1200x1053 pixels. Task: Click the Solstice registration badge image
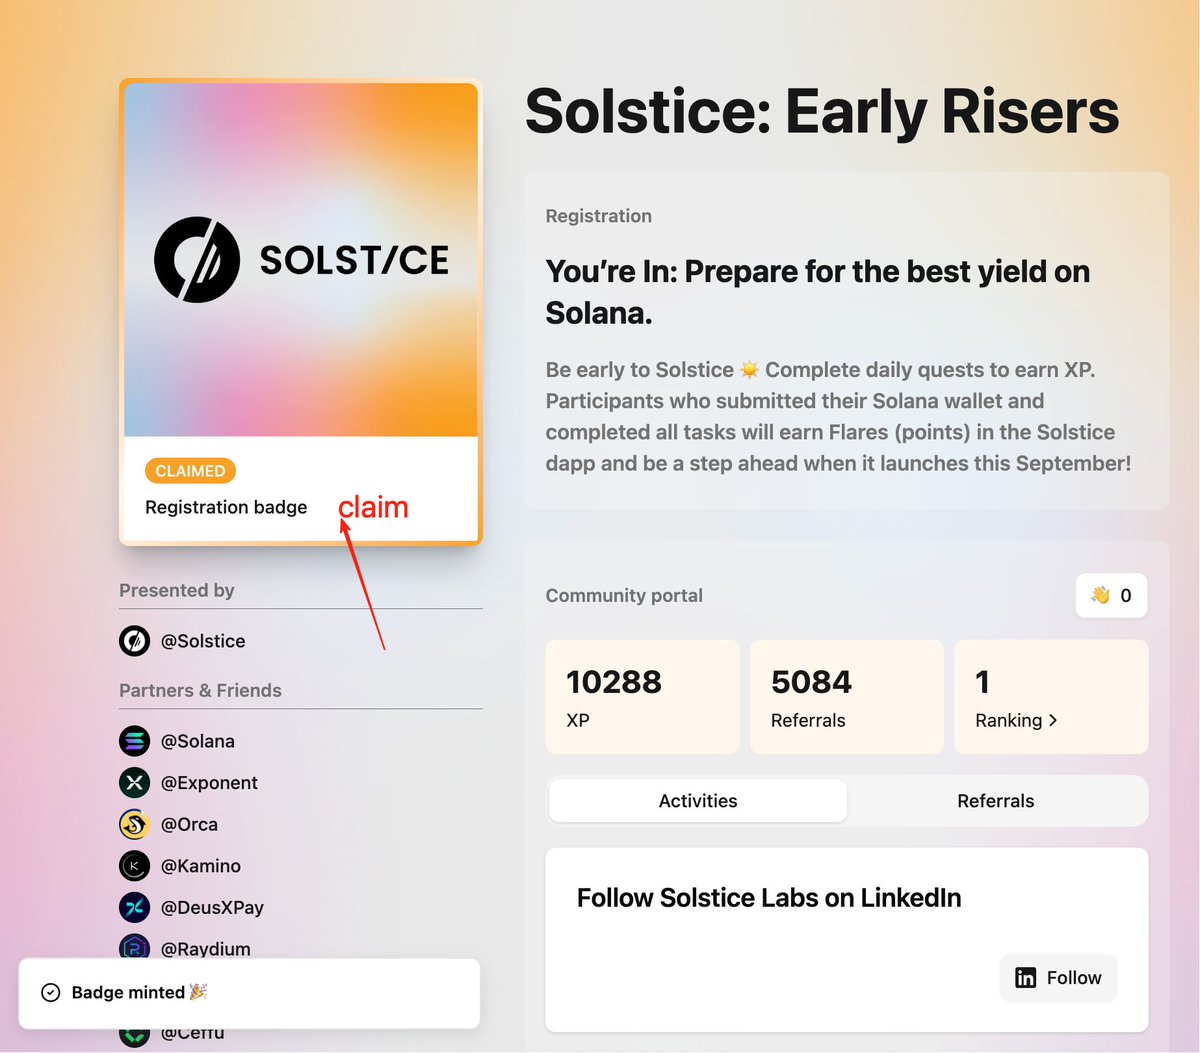[301, 260]
